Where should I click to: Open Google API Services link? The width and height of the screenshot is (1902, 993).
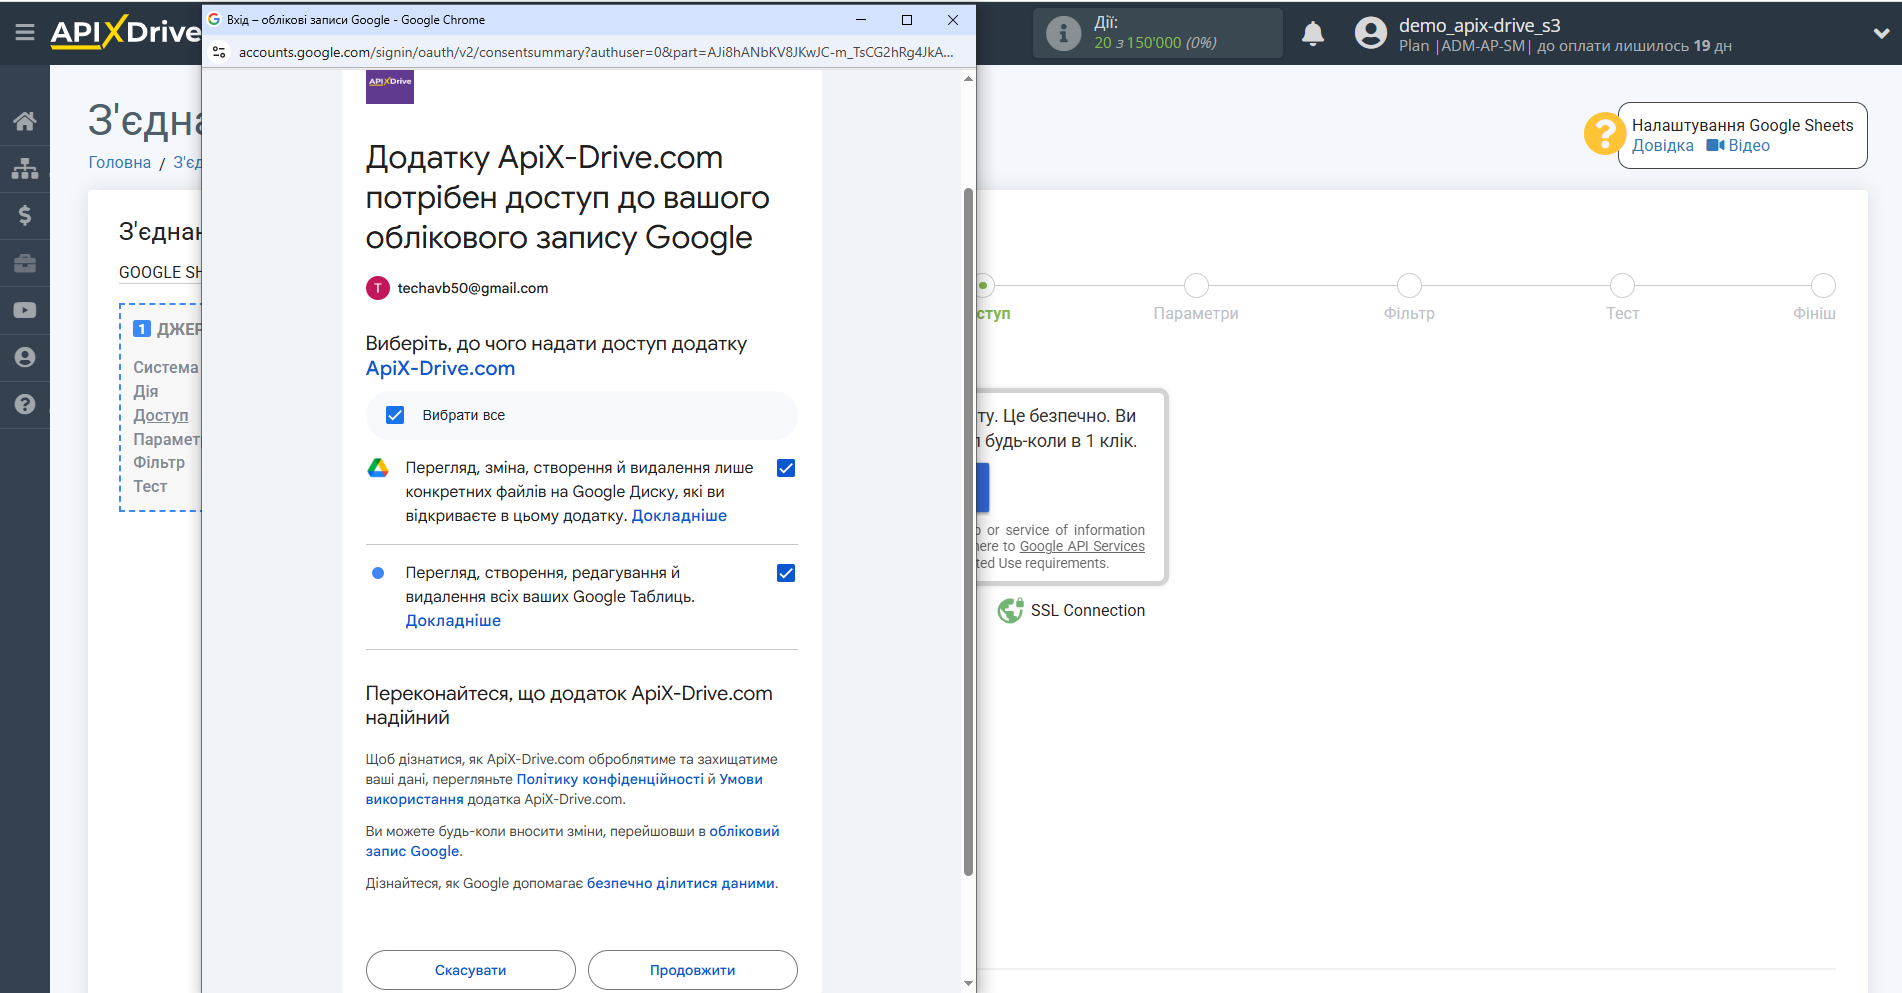coord(1082,546)
